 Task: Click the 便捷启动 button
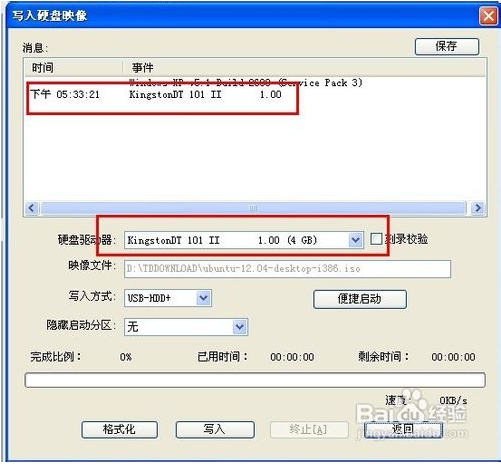click(x=360, y=299)
